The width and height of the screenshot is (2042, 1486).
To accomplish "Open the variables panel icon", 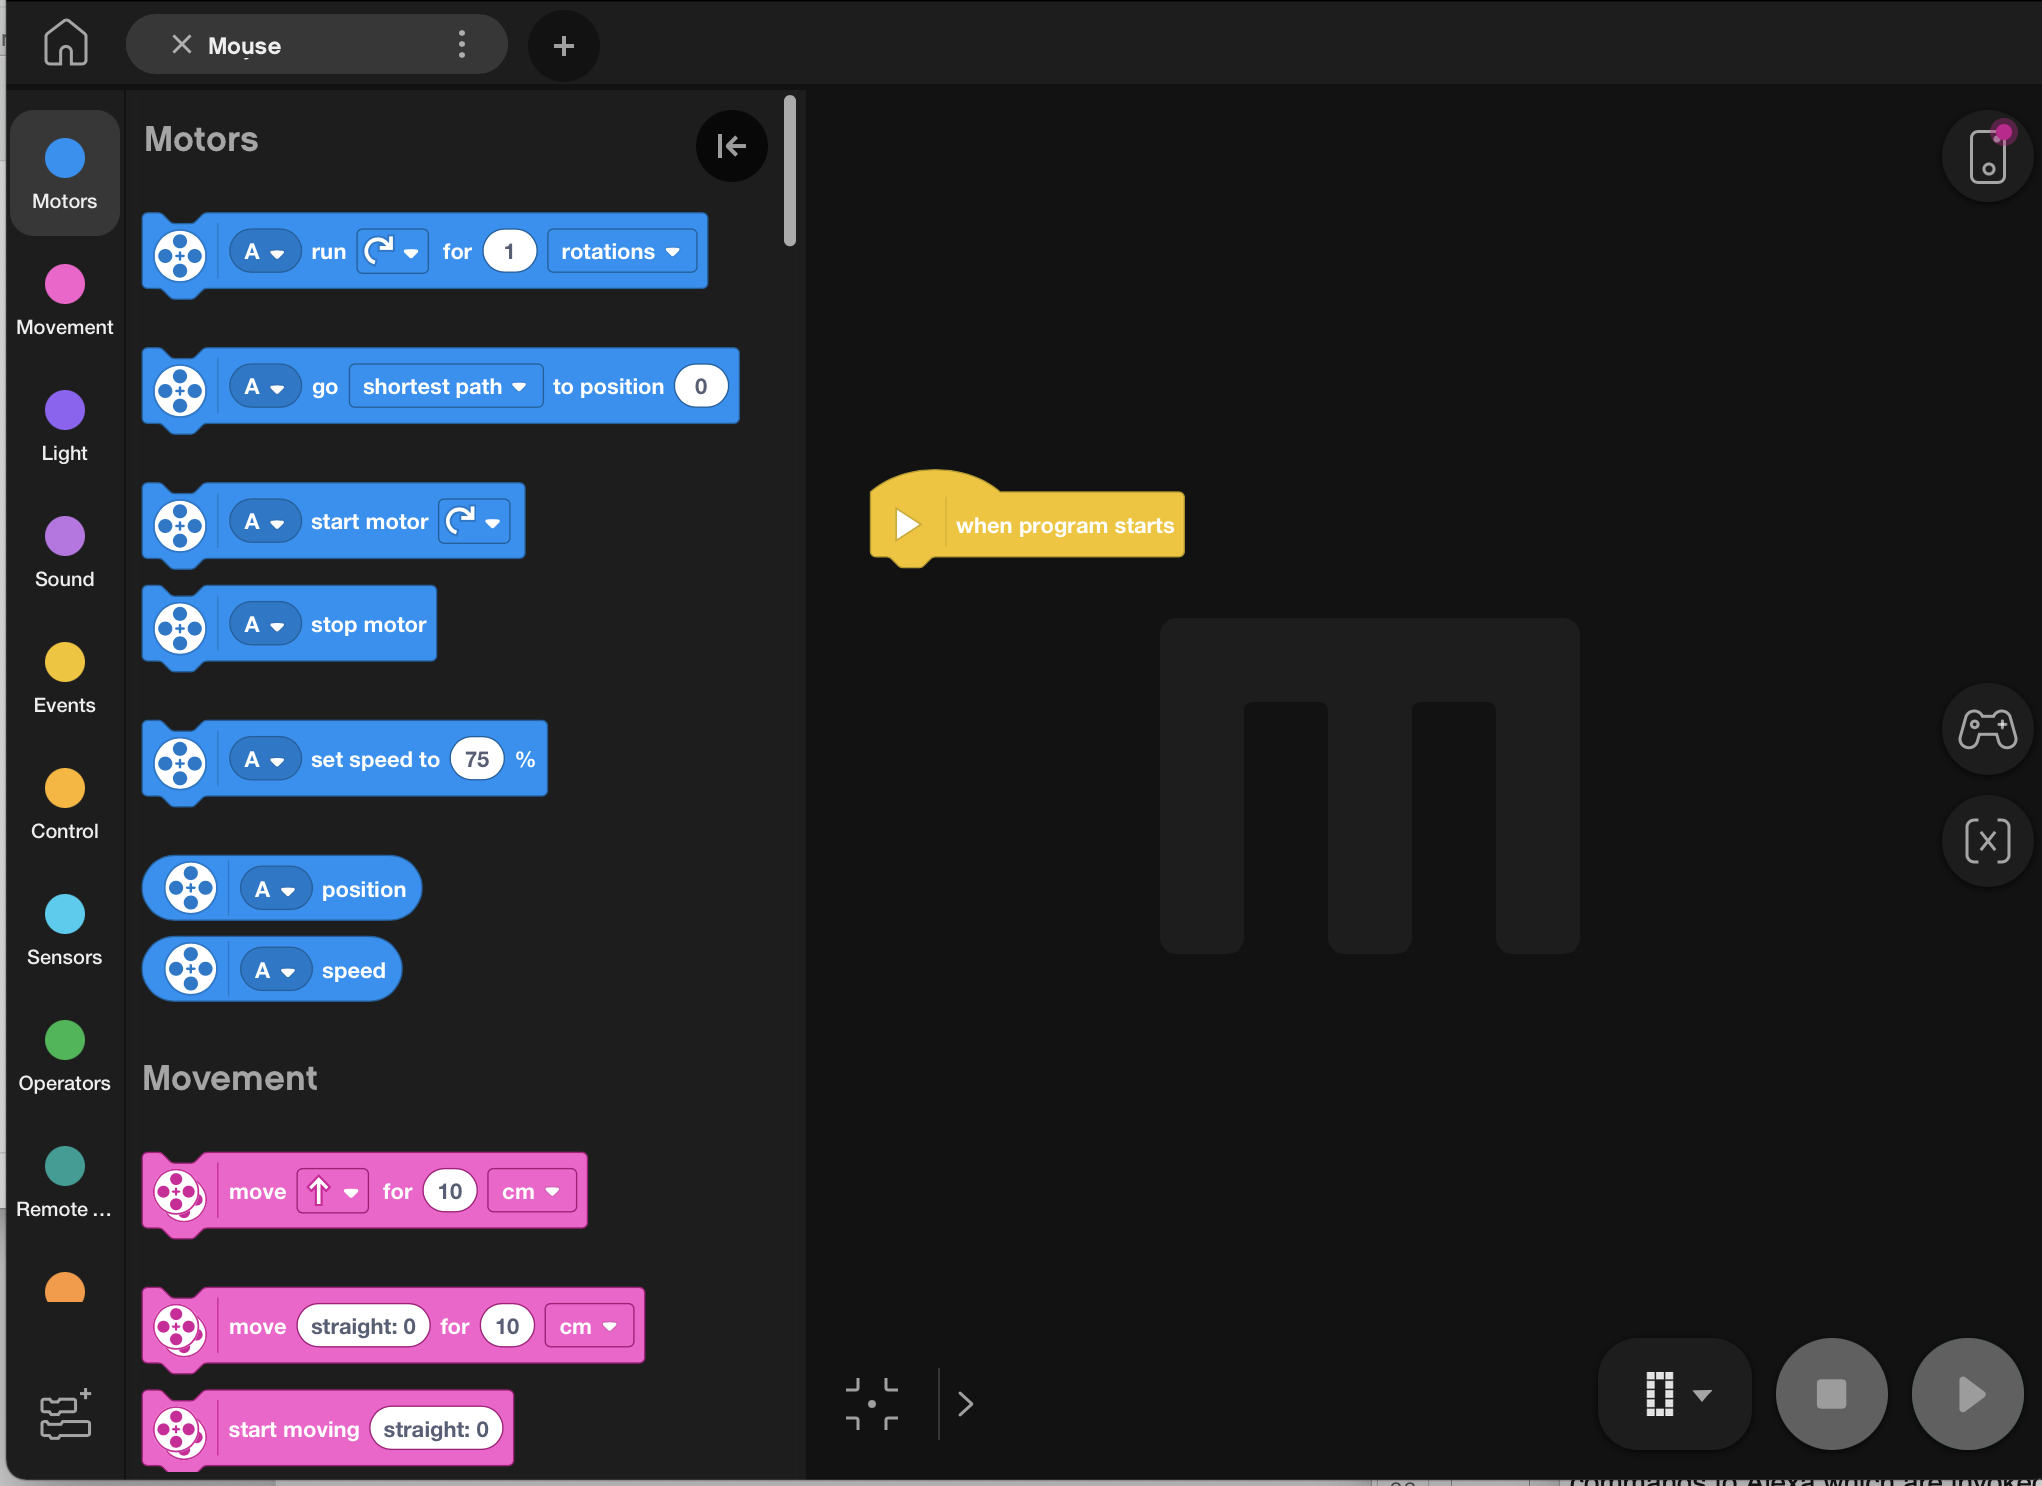I will pos(1986,841).
